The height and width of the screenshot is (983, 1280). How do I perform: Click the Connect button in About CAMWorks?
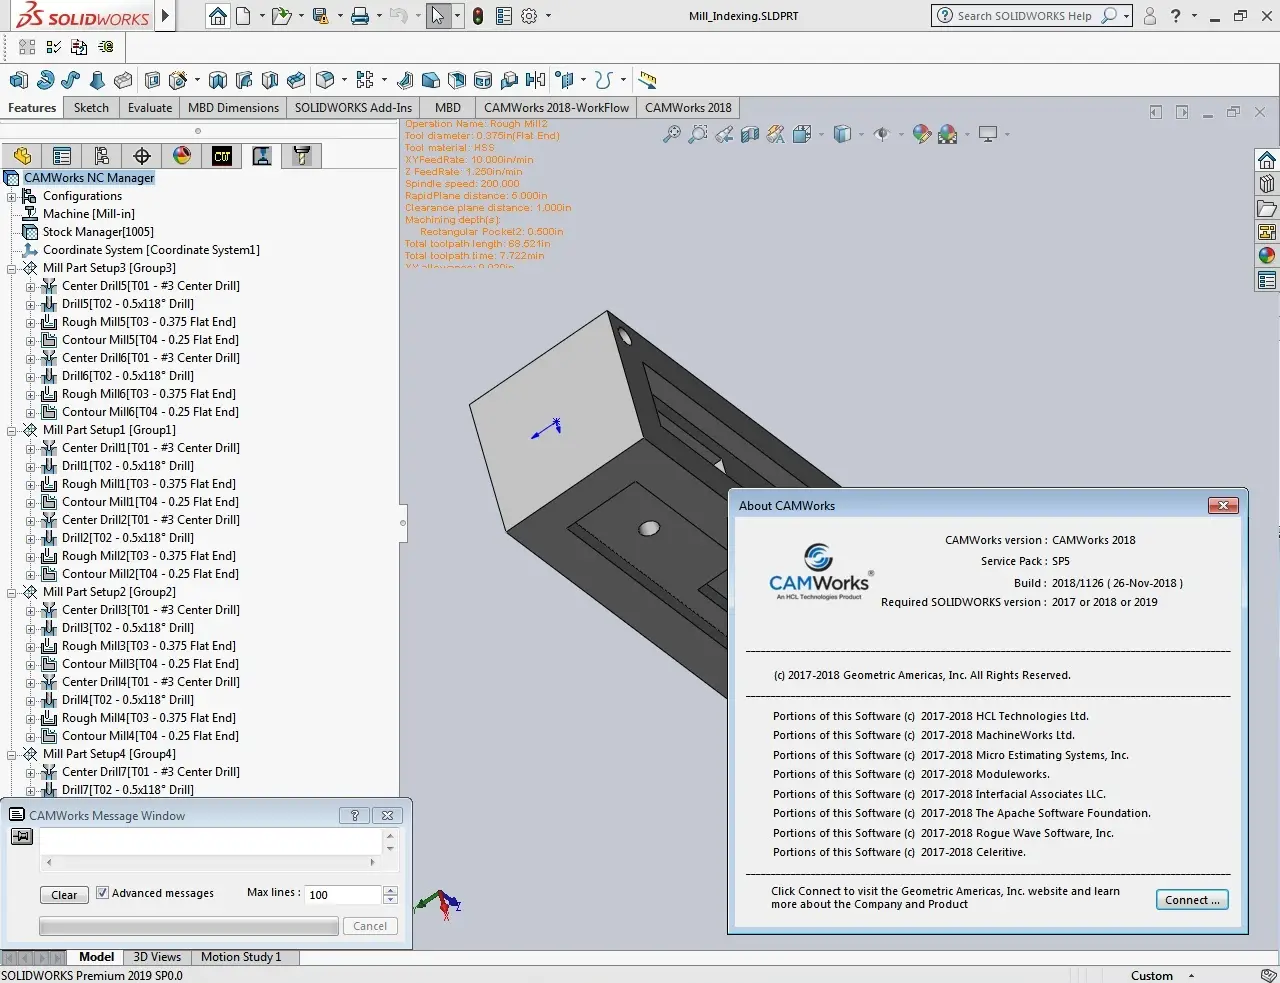tap(1192, 900)
